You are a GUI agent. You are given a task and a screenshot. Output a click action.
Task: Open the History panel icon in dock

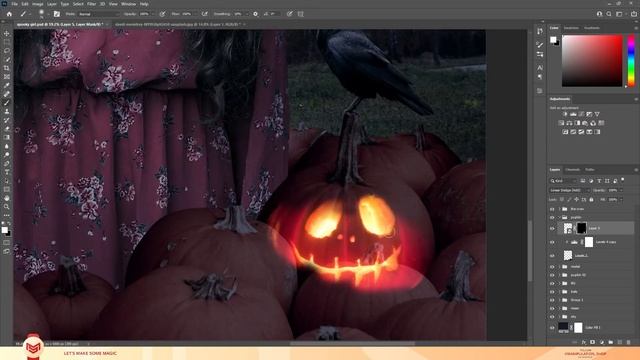coord(540,31)
